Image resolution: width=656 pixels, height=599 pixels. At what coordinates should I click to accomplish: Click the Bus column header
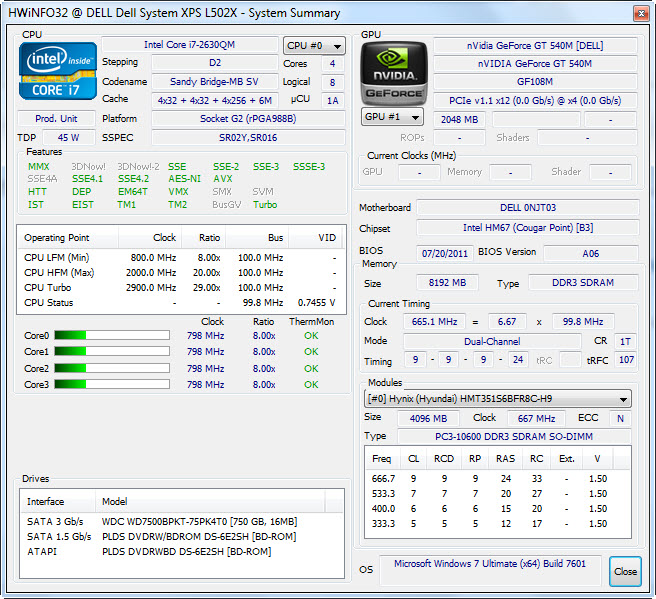coord(257,238)
